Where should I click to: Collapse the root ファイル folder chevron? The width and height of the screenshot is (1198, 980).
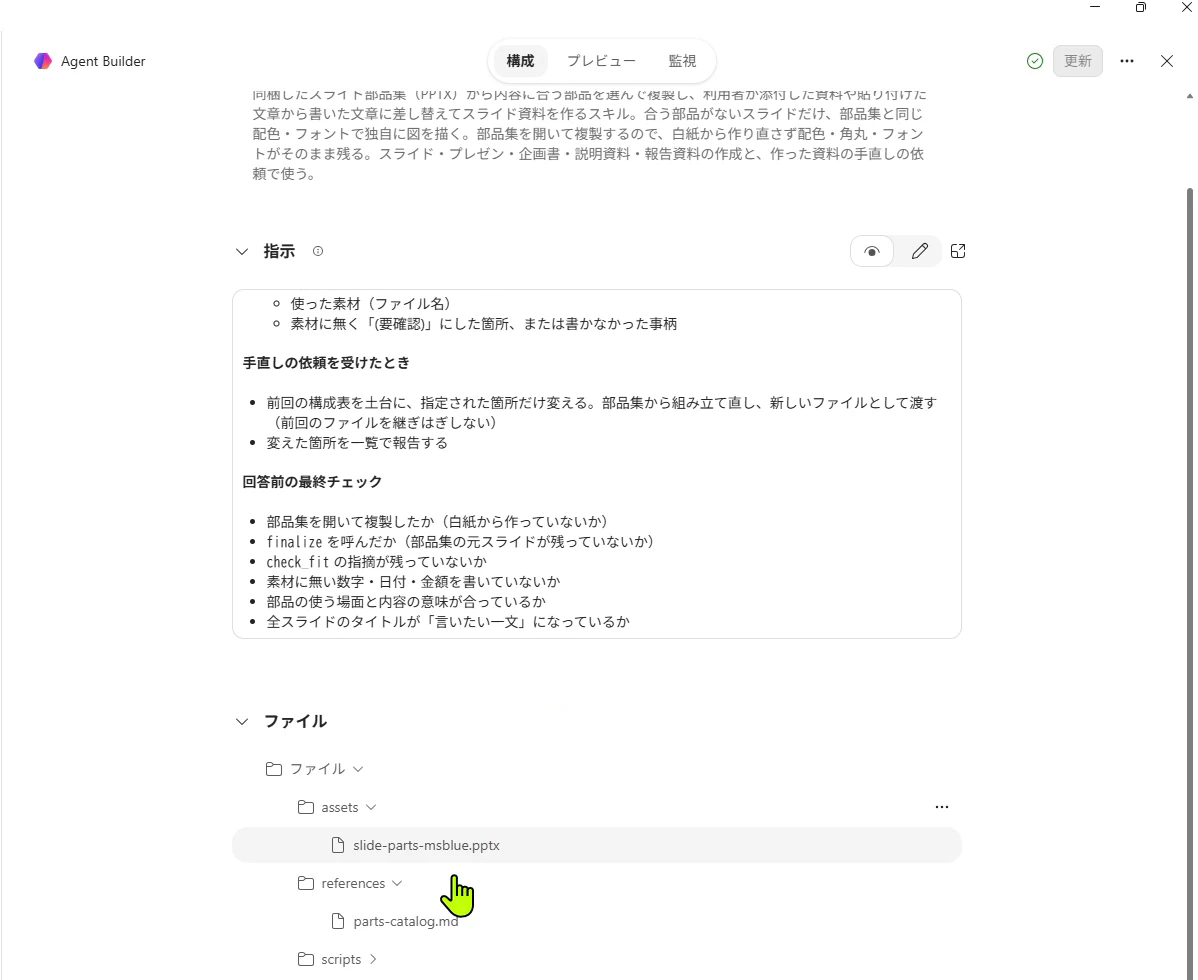coord(358,769)
